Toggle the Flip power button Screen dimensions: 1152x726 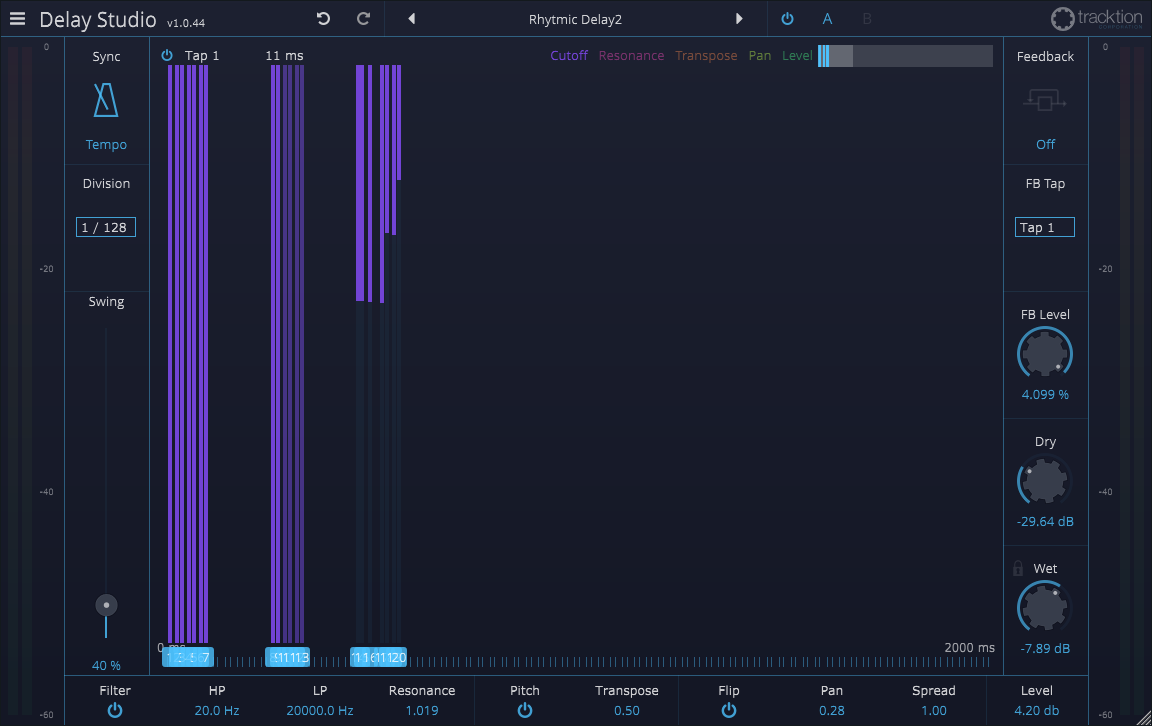click(x=728, y=710)
